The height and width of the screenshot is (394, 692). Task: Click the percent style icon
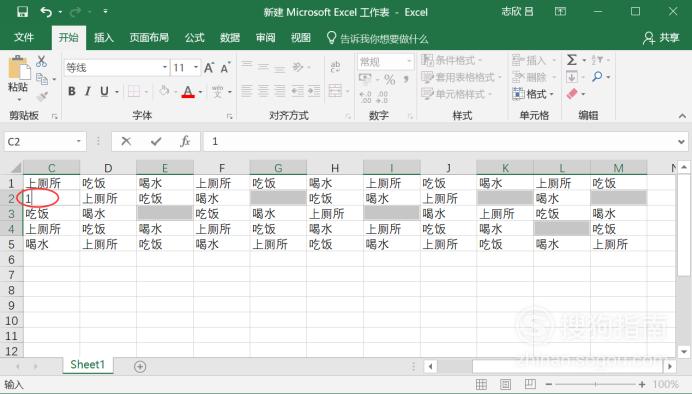pyautogui.click(x=390, y=79)
